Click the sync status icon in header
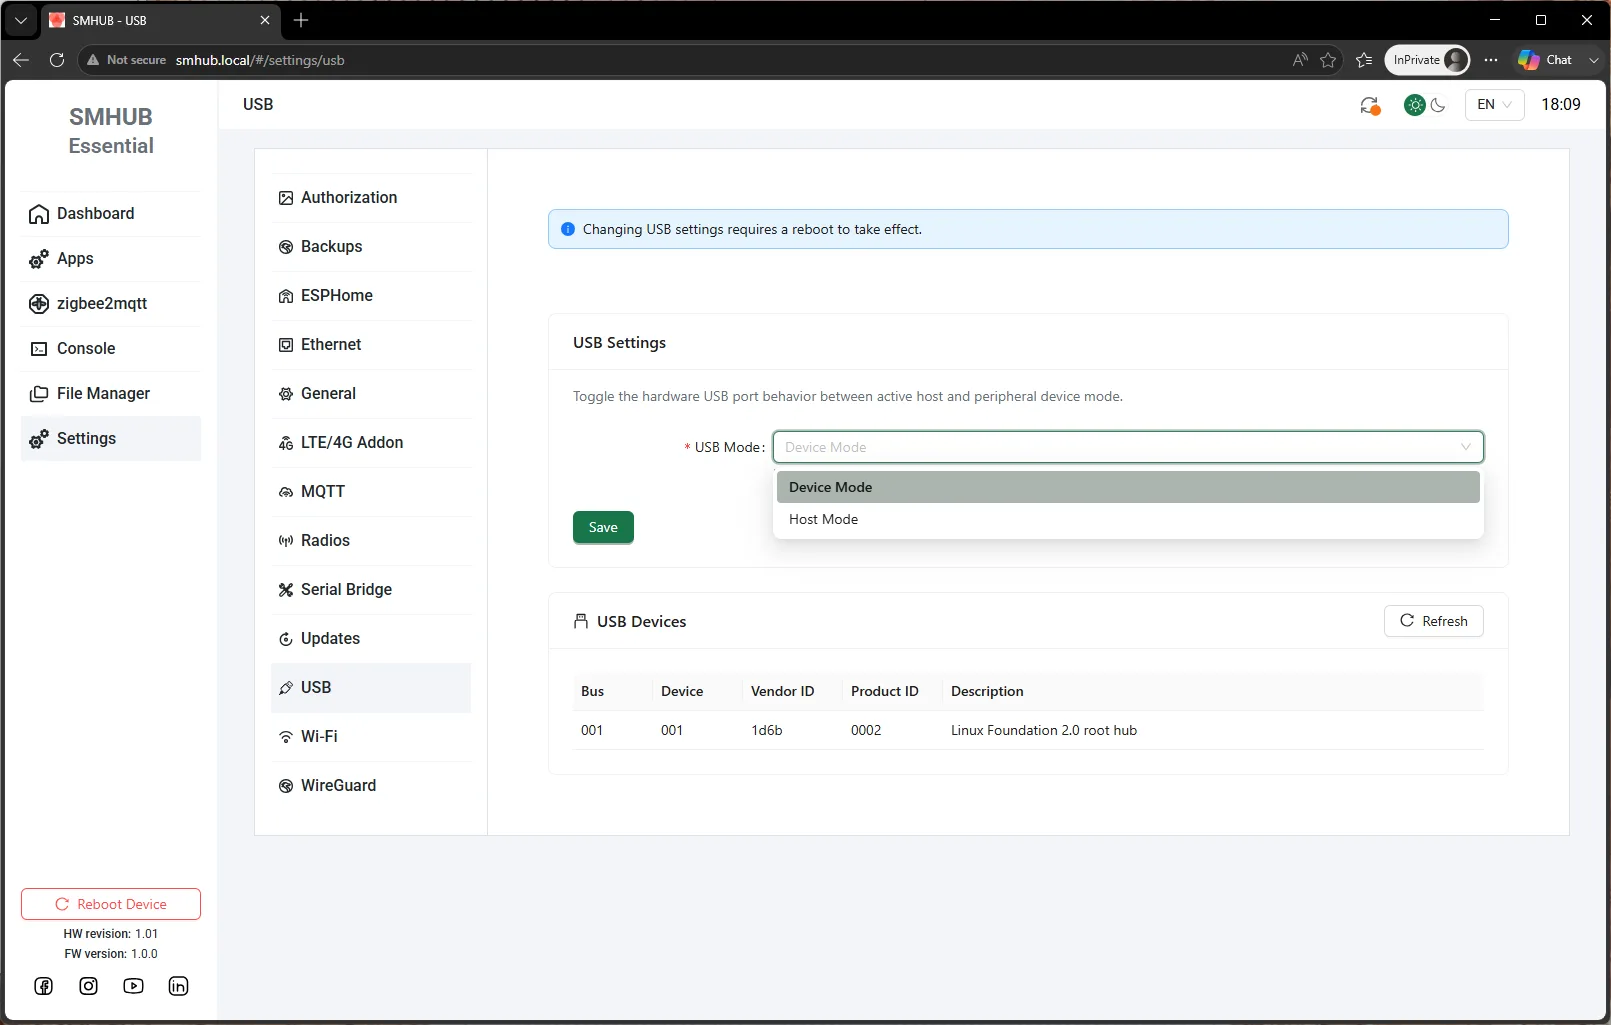This screenshot has height=1025, width=1611. coord(1370,105)
